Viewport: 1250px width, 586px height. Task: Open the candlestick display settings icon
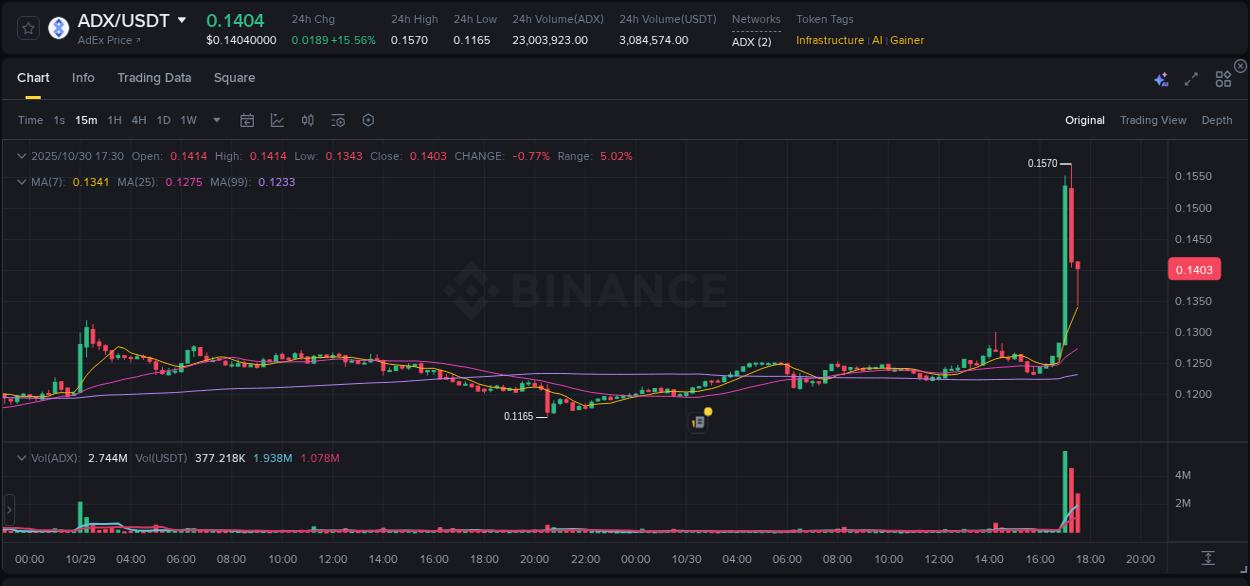[307, 120]
